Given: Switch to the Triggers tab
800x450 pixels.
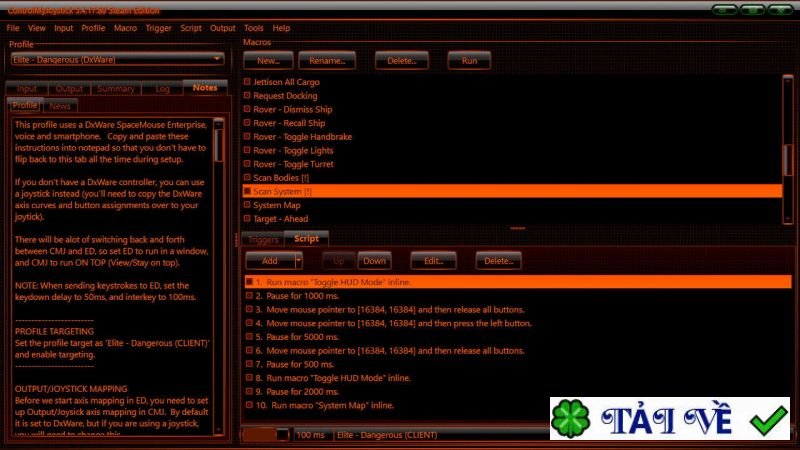Looking at the screenshot, I should 263,239.
